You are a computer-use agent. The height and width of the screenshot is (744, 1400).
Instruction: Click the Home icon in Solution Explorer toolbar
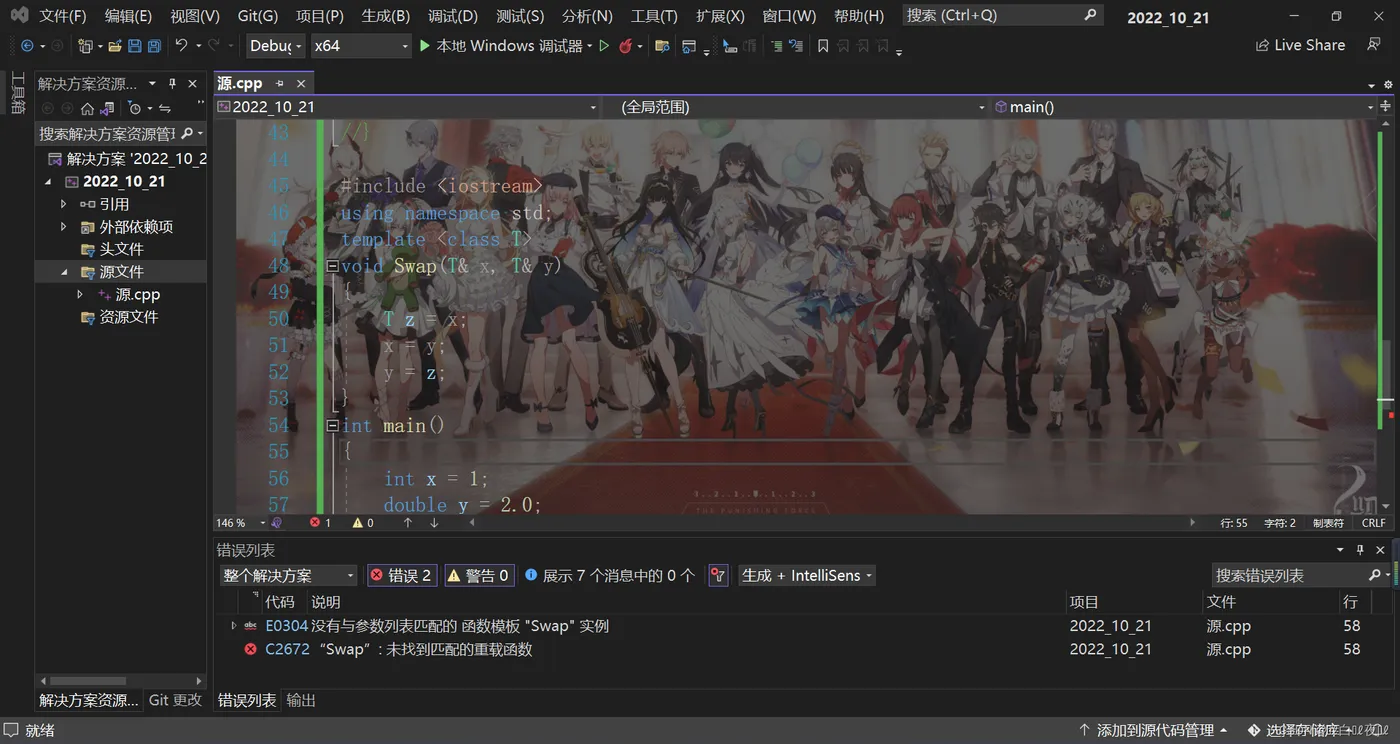click(x=87, y=108)
